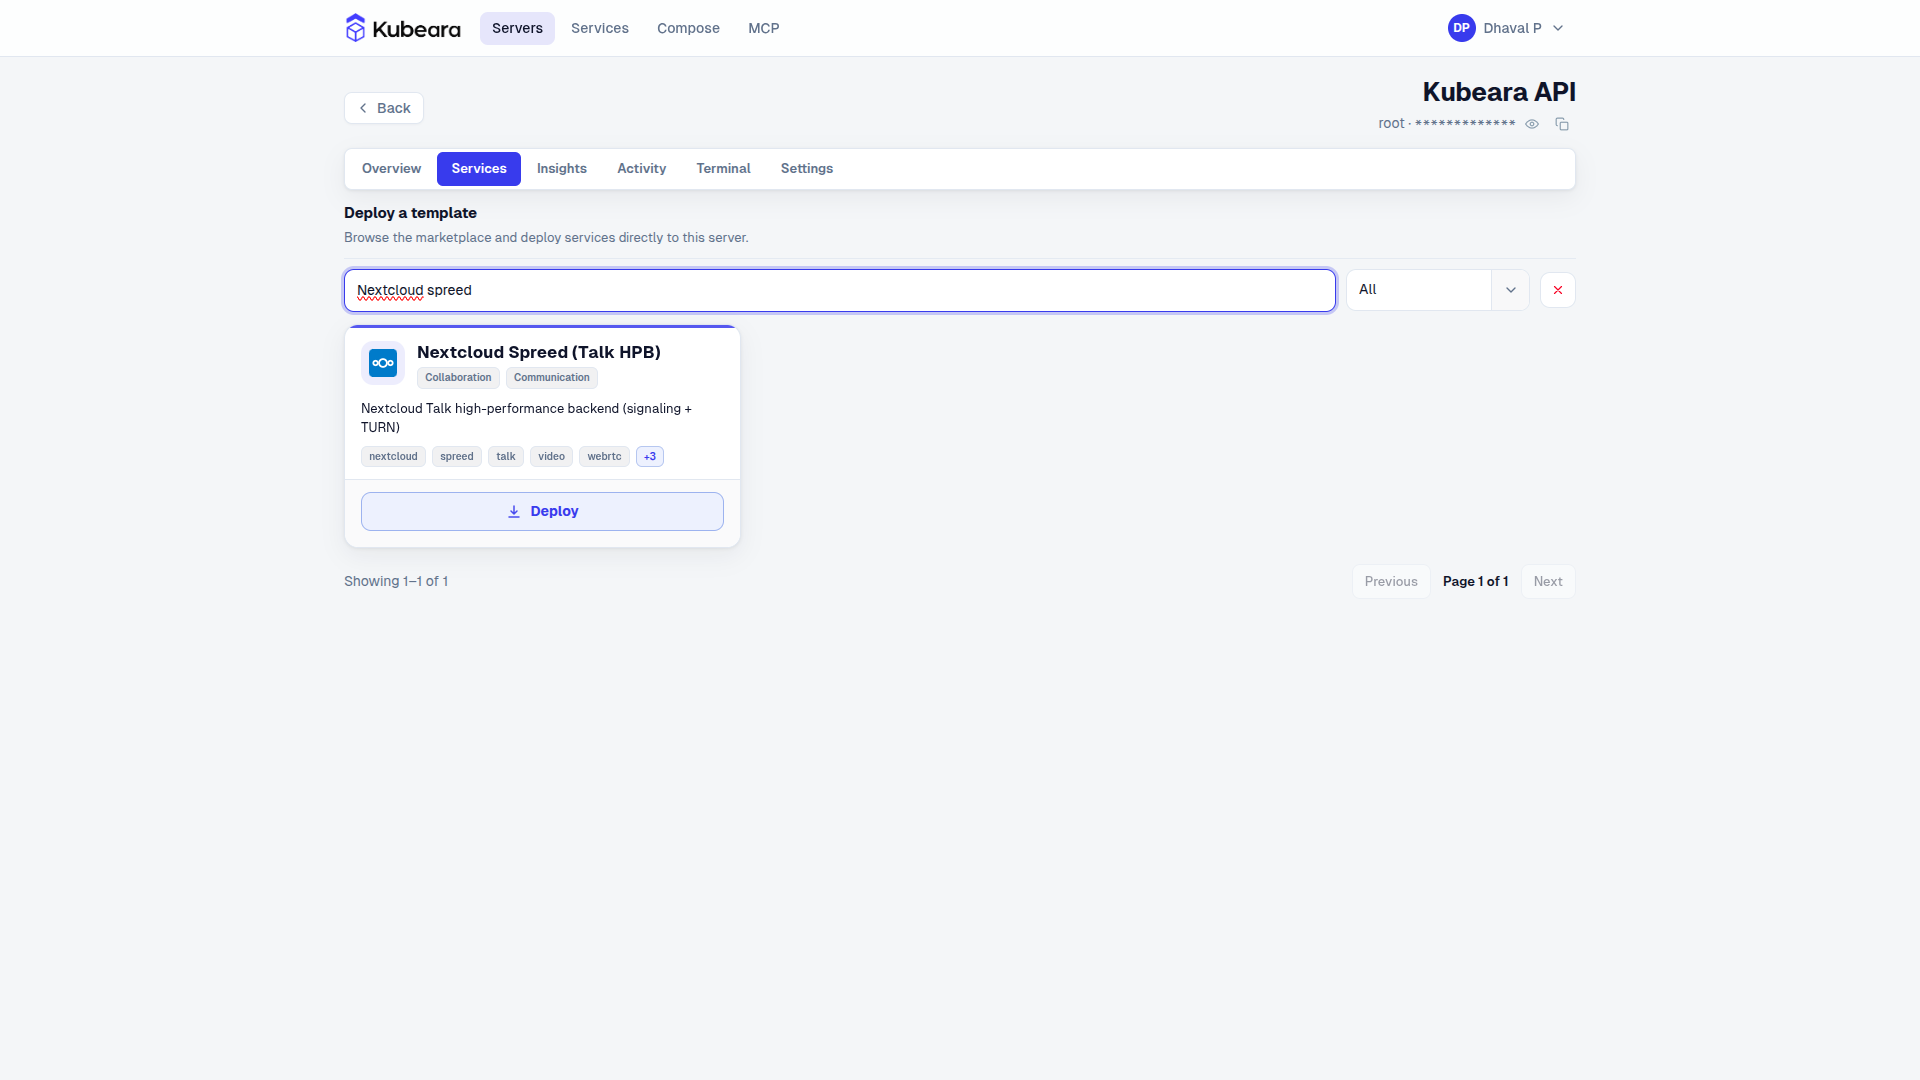1920x1080 pixels.
Task: Open the Servers nav item
Action: pos(517,28)
